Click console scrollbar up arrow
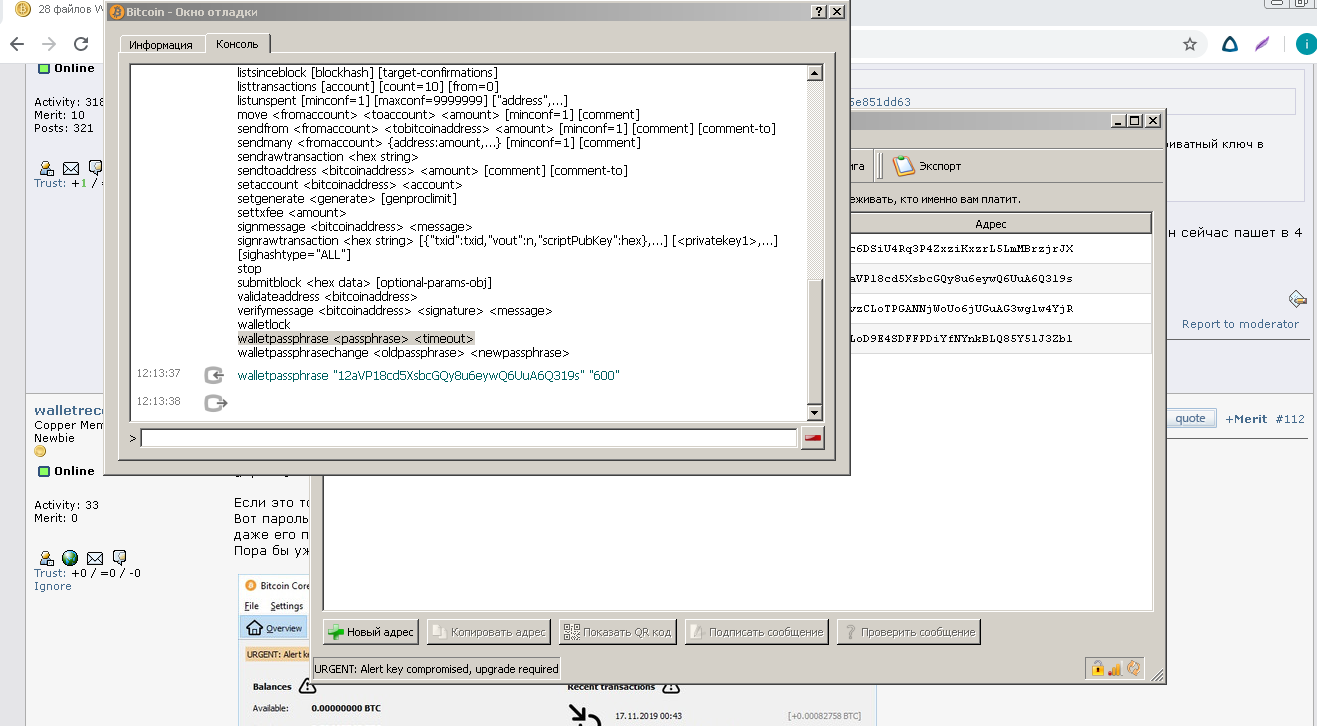1317x726 pixels. (x=815, y=73)
